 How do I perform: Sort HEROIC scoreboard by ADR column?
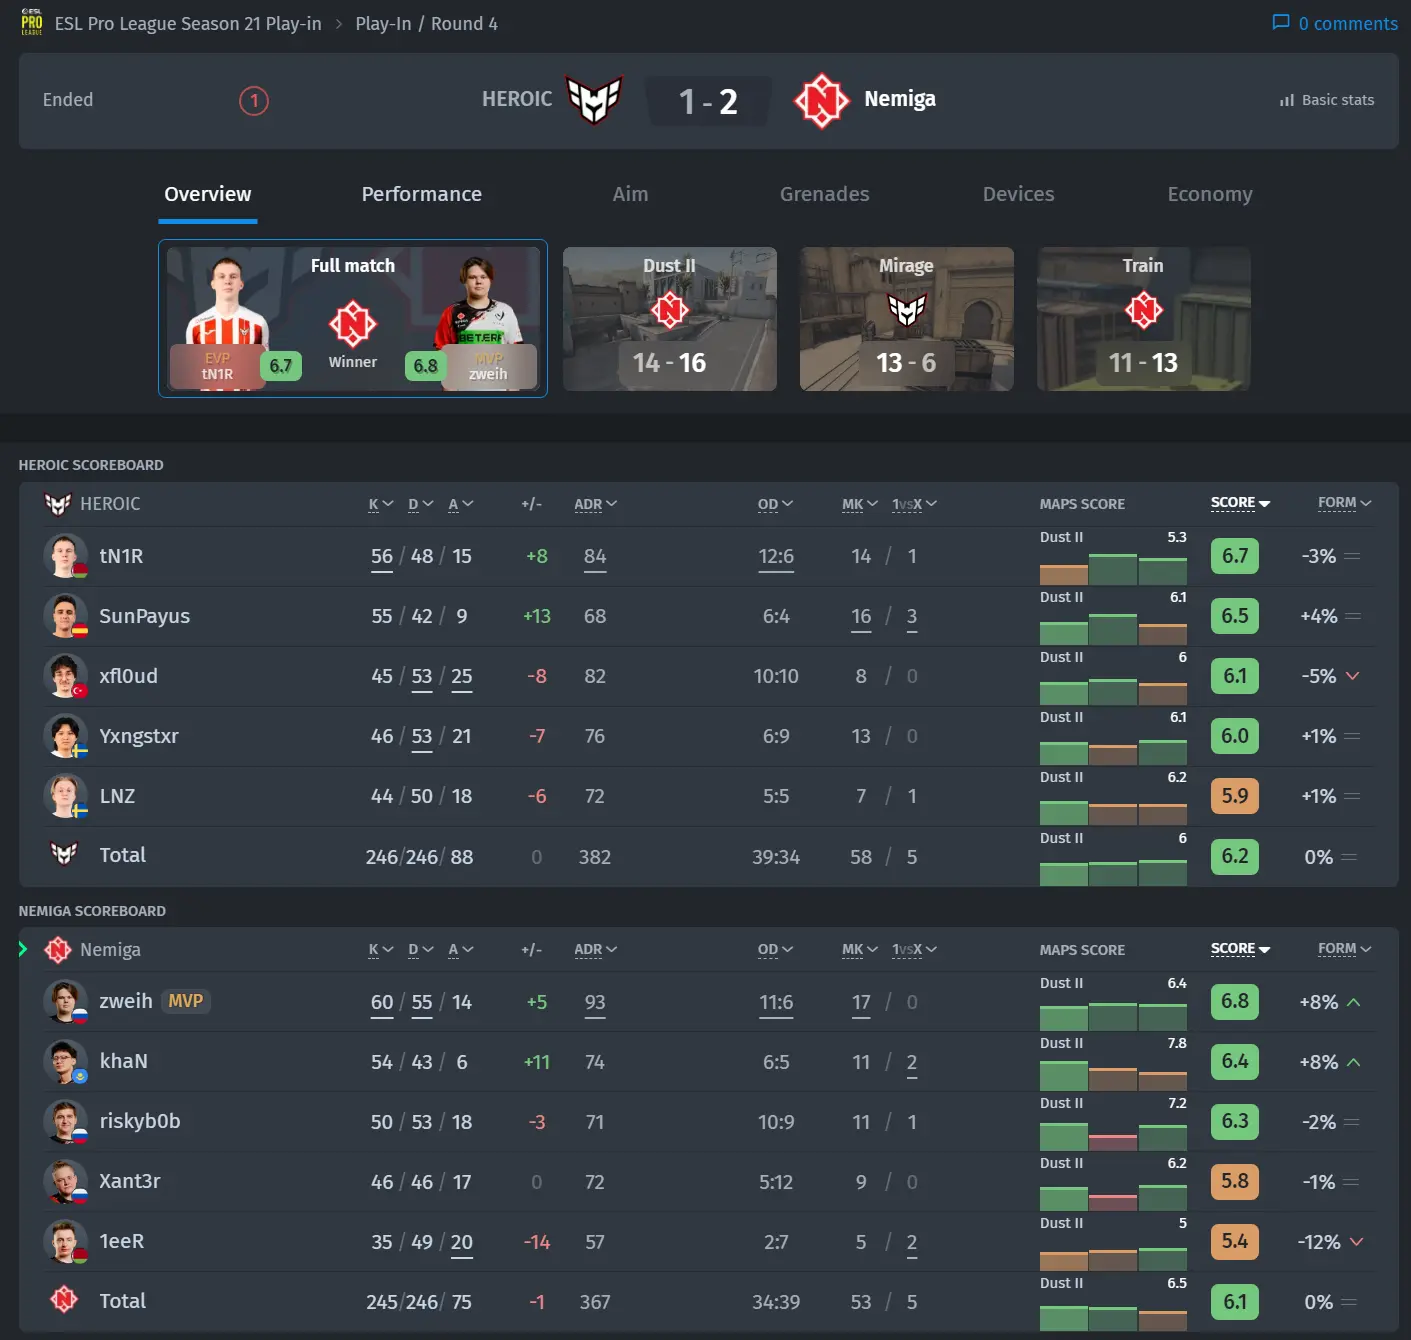(595, 504)
